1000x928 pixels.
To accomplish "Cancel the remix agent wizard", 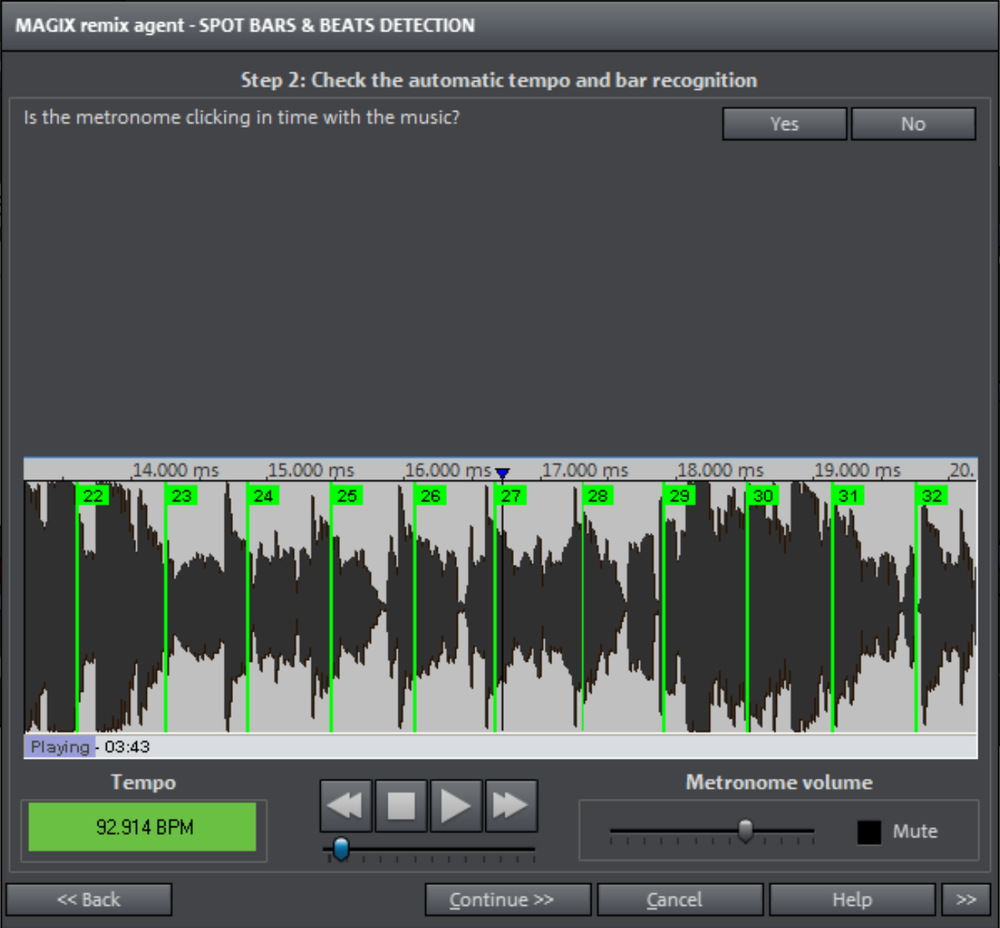I will click(x=680, y=899).
